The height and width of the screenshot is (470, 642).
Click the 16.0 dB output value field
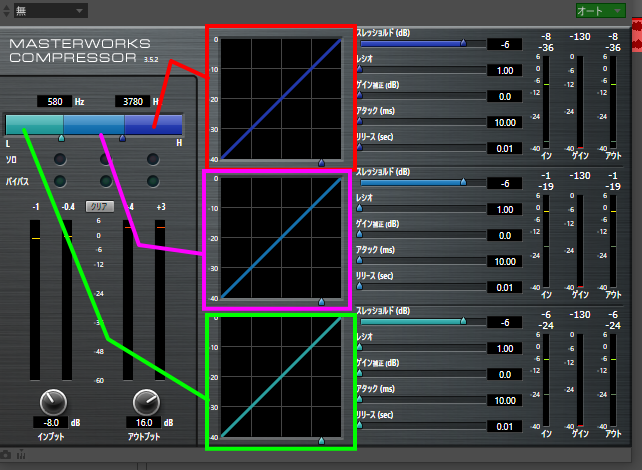point(144,422)
